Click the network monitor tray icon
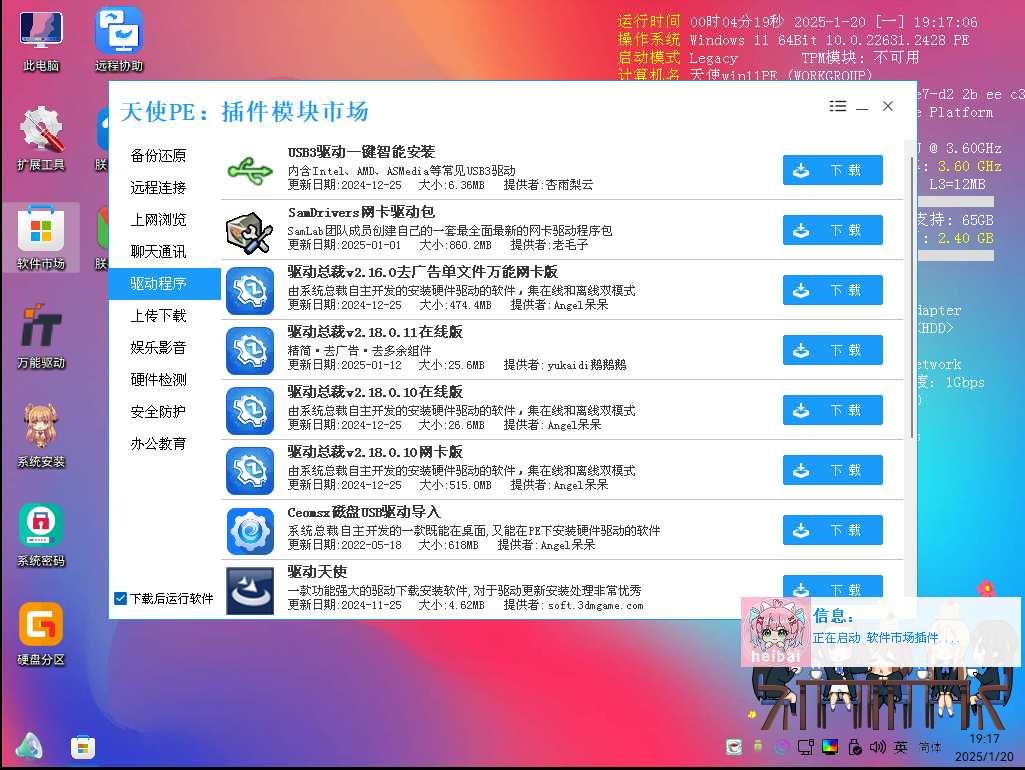The width and height of the screenshot is (1025, 770). (805, 746)
